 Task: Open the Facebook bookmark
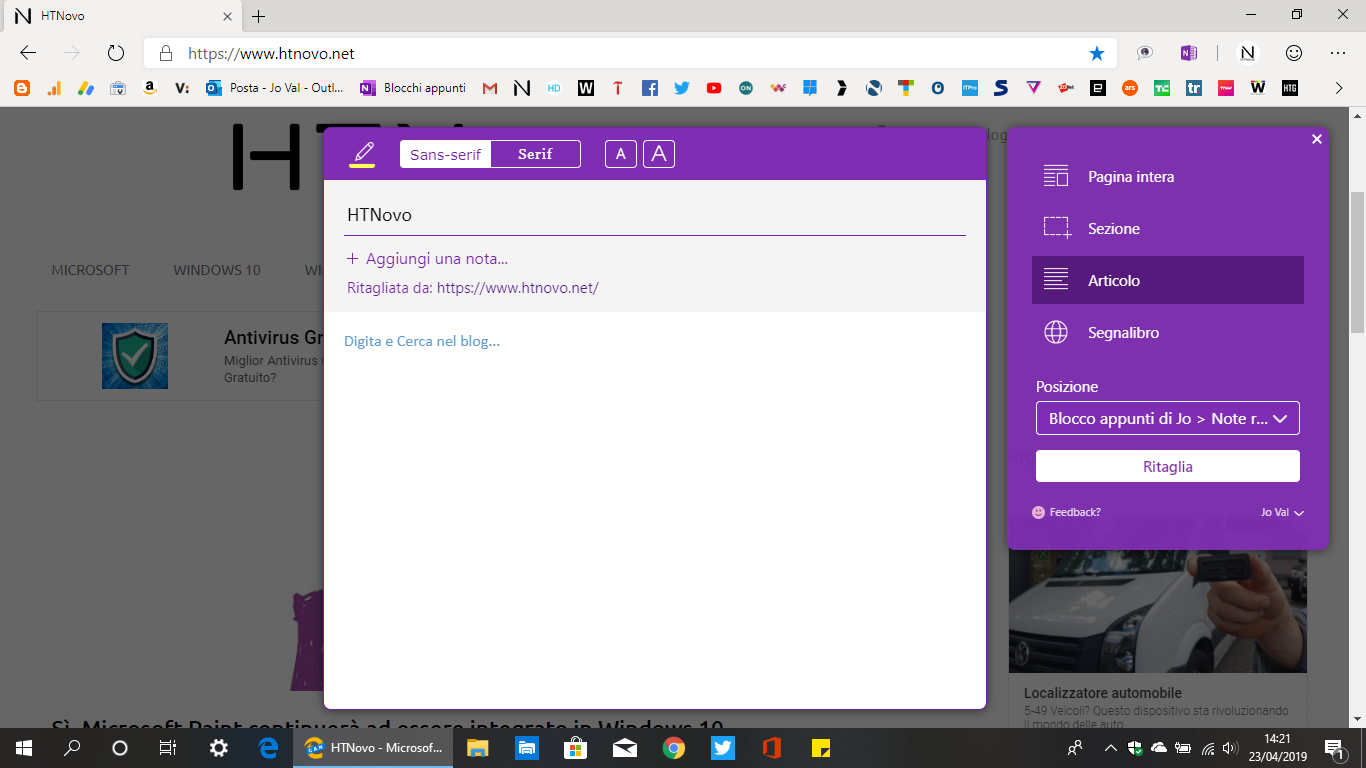pyautogui.click(x=650, y=88)
